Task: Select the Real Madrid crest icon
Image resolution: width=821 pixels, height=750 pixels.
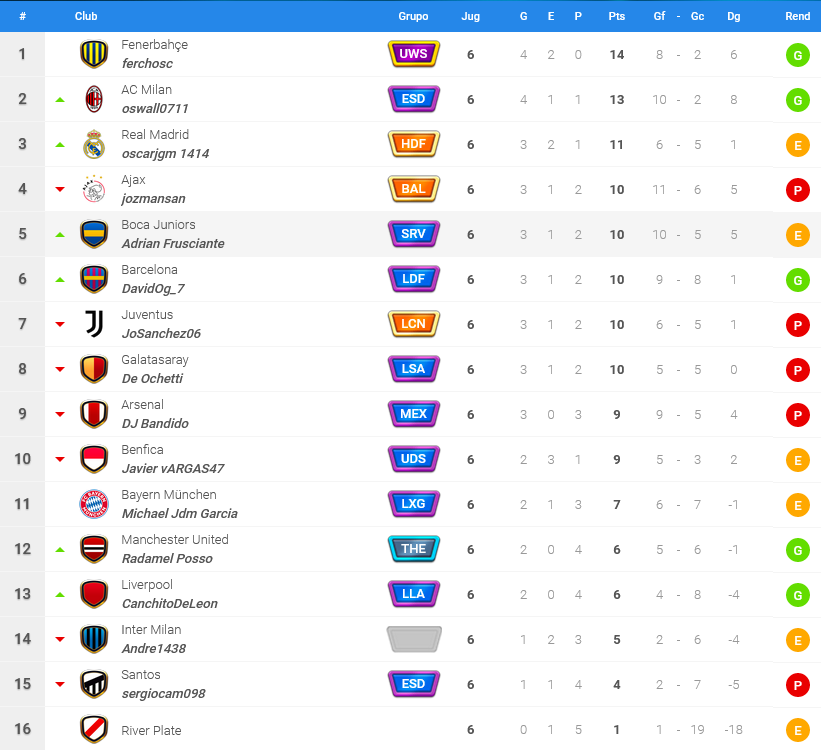Action: tap(94, 144)
